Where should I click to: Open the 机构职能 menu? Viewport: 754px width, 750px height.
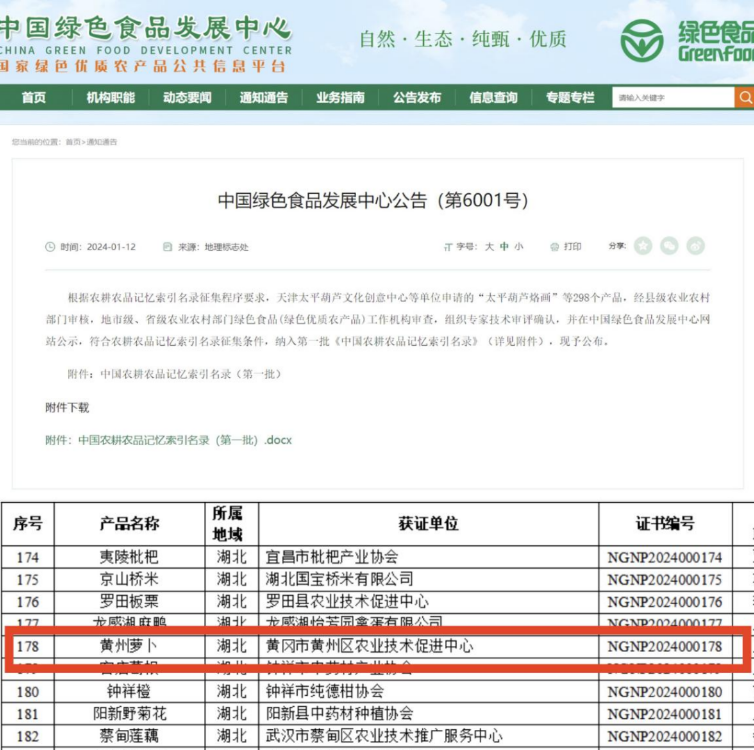pyautogui.click(x=111, y=98)
